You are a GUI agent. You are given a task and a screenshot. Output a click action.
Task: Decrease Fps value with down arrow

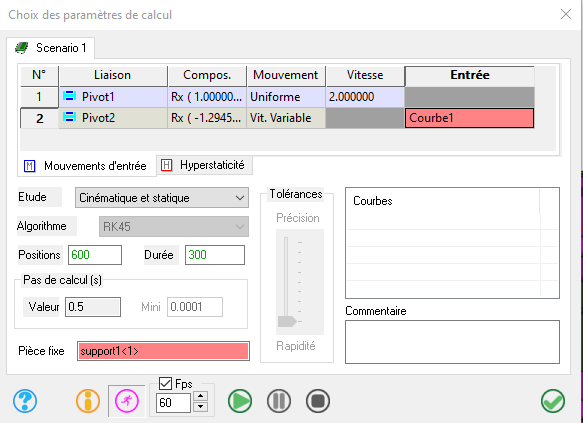[201, 406]
